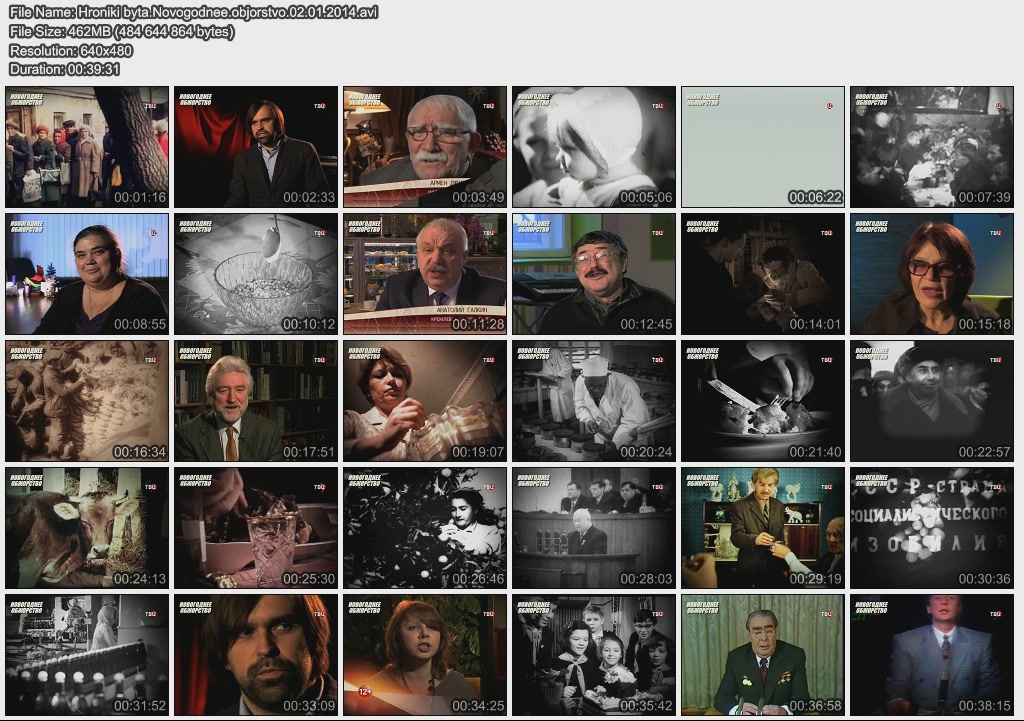Select the bookshelf interview frame at 00:17:51
Screen dimensions: 1024x721
(x=256, y=401)
